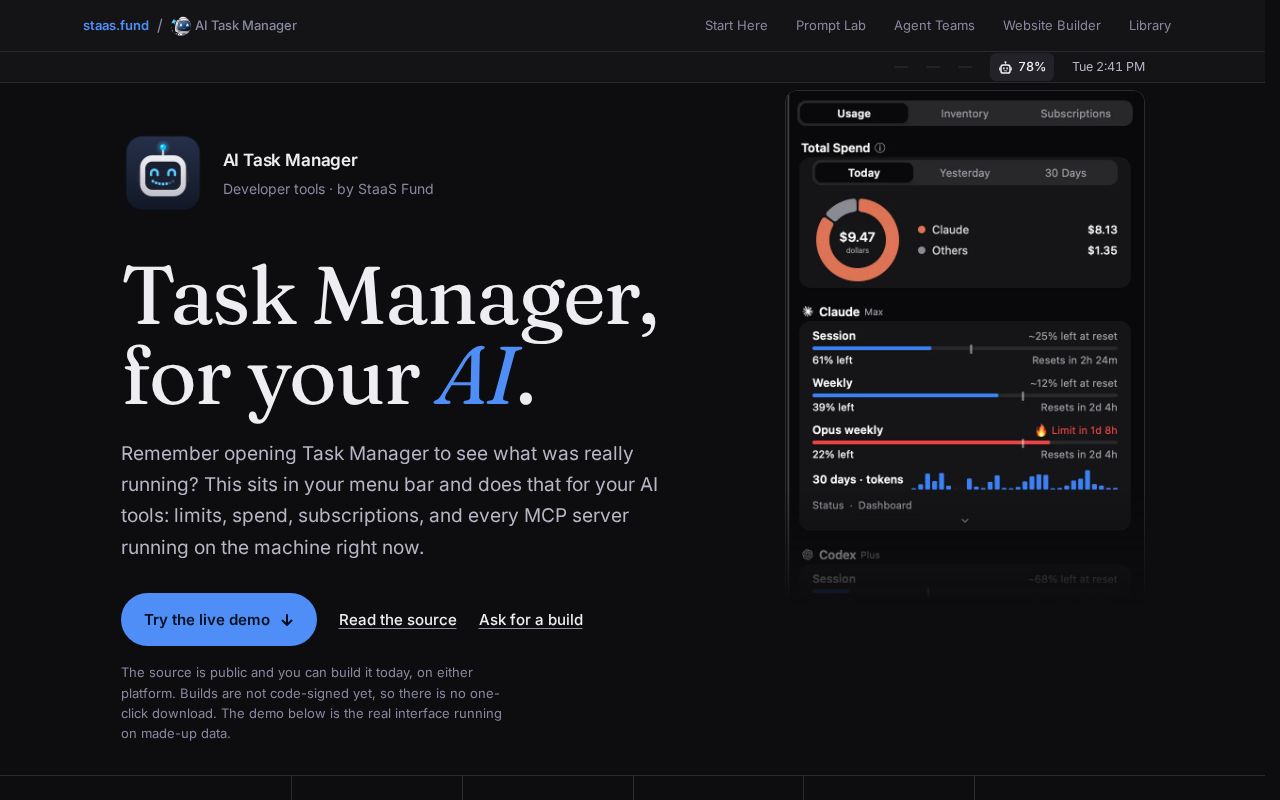This screenshot has height=800, width=1280.
Task: Click the robot mascot icon in the breadcrumb
Action: (x=181, y=26)
